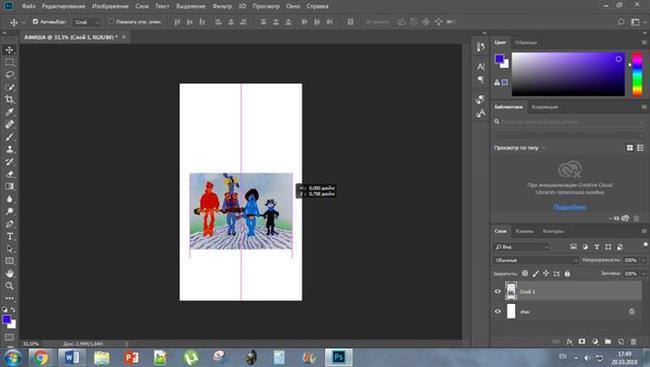Click the hue spectrum slider
The height and width of the screenshot is (367, 650).
[637, 74]
